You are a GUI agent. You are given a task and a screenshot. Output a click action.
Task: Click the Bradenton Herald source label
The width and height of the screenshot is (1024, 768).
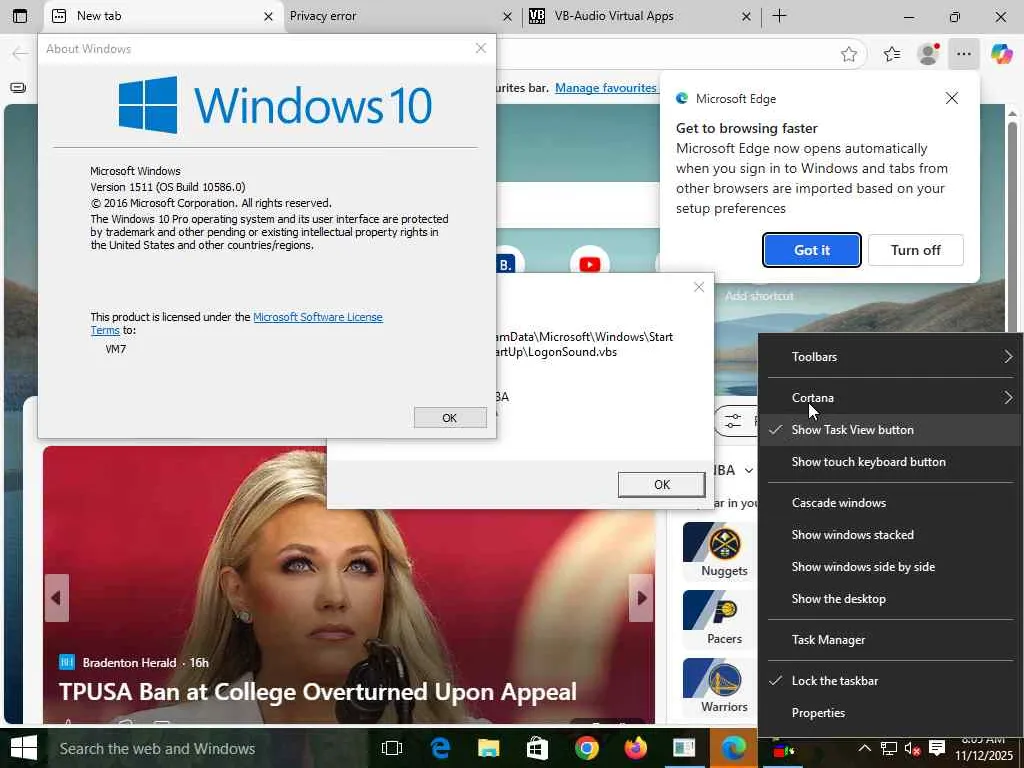(x=129, y=662)
